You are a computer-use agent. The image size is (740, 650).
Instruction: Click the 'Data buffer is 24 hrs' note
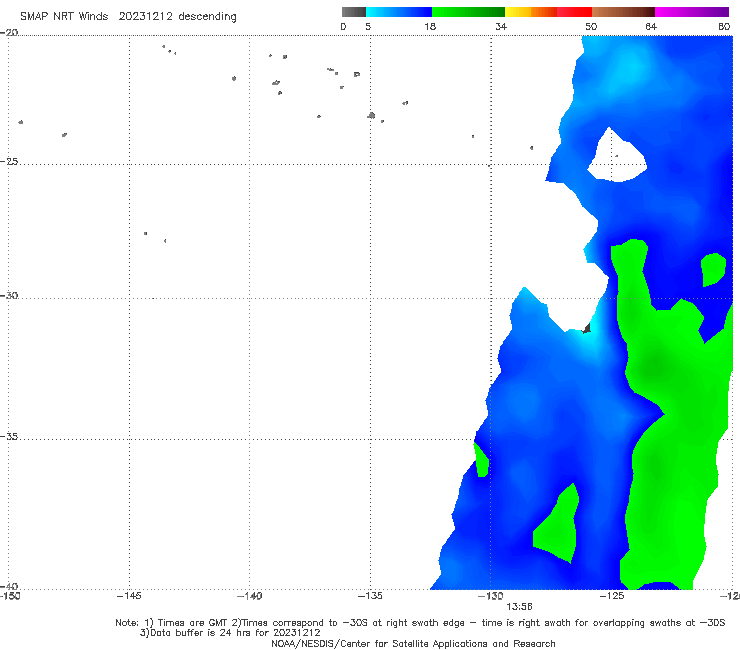(230, 633)
